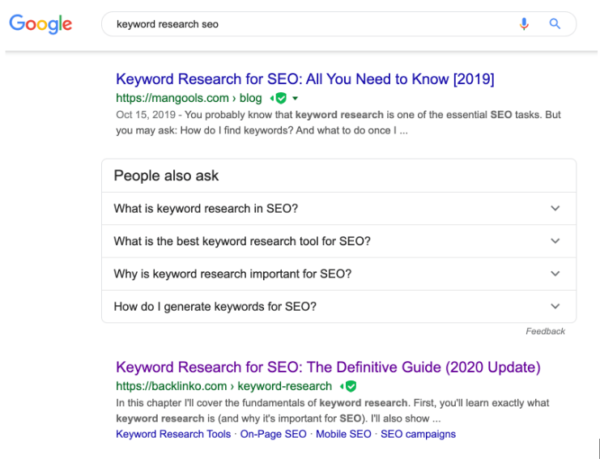The width and height of the screenshot is (600, 463).
Task: Open 'The Definitive Guide (2020 Update)' result
Action: point(328,367)
